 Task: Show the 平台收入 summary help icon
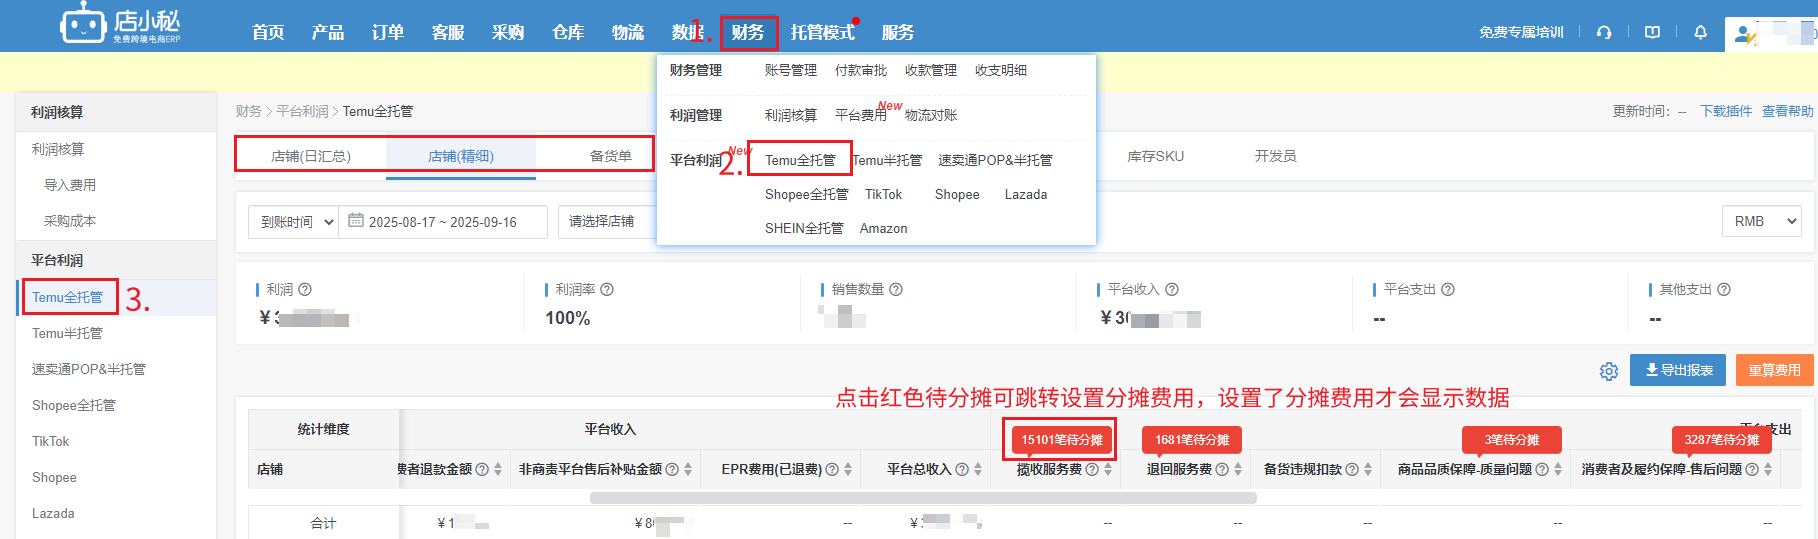(1172, 289)
